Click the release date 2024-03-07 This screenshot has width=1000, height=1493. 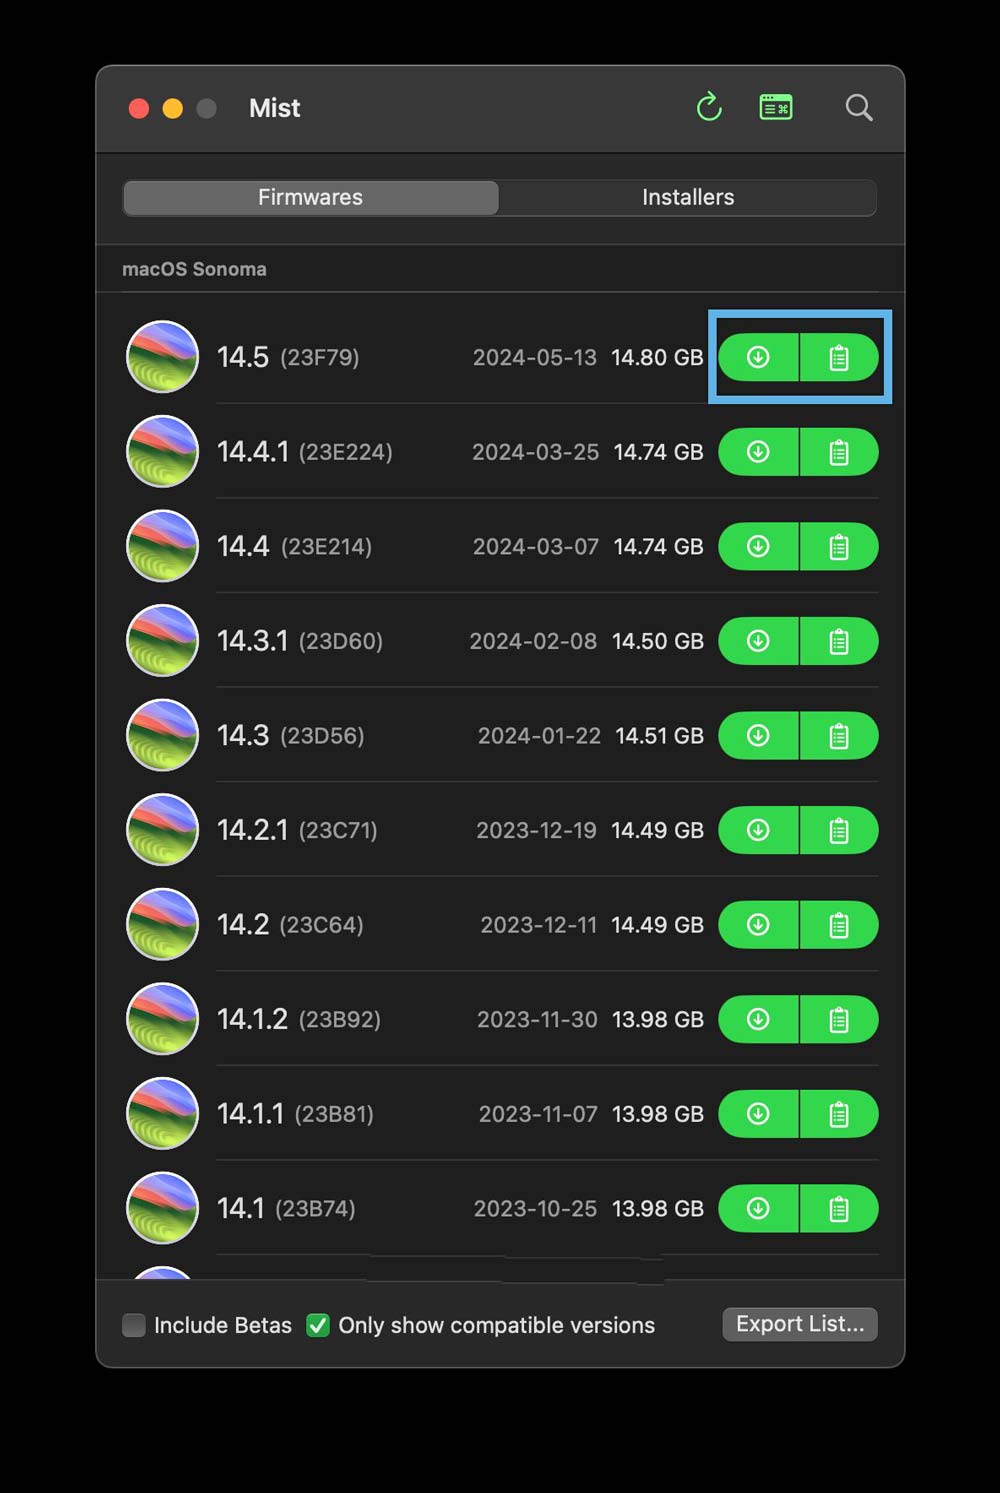pos(536,546)
